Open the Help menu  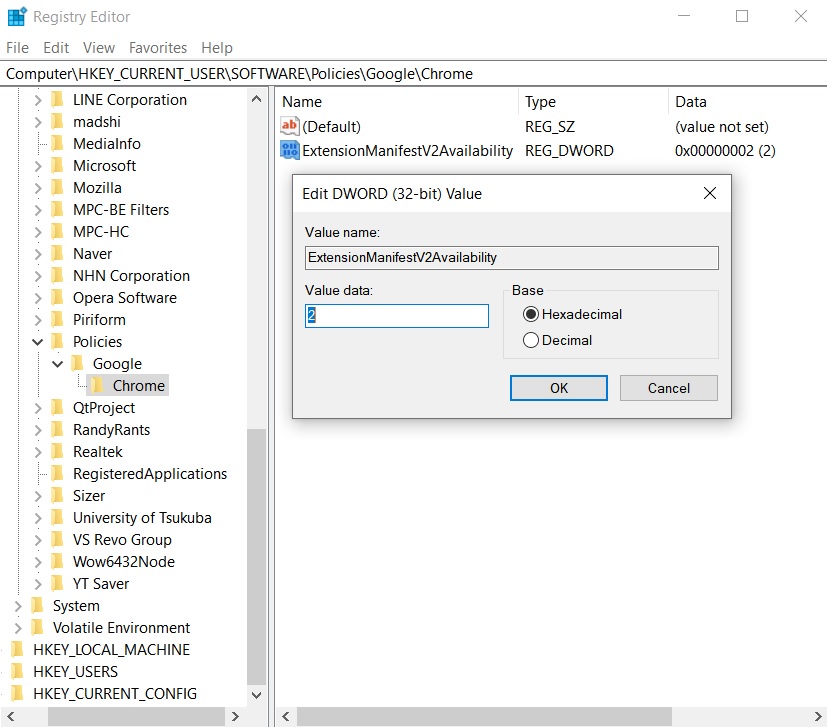217,48
